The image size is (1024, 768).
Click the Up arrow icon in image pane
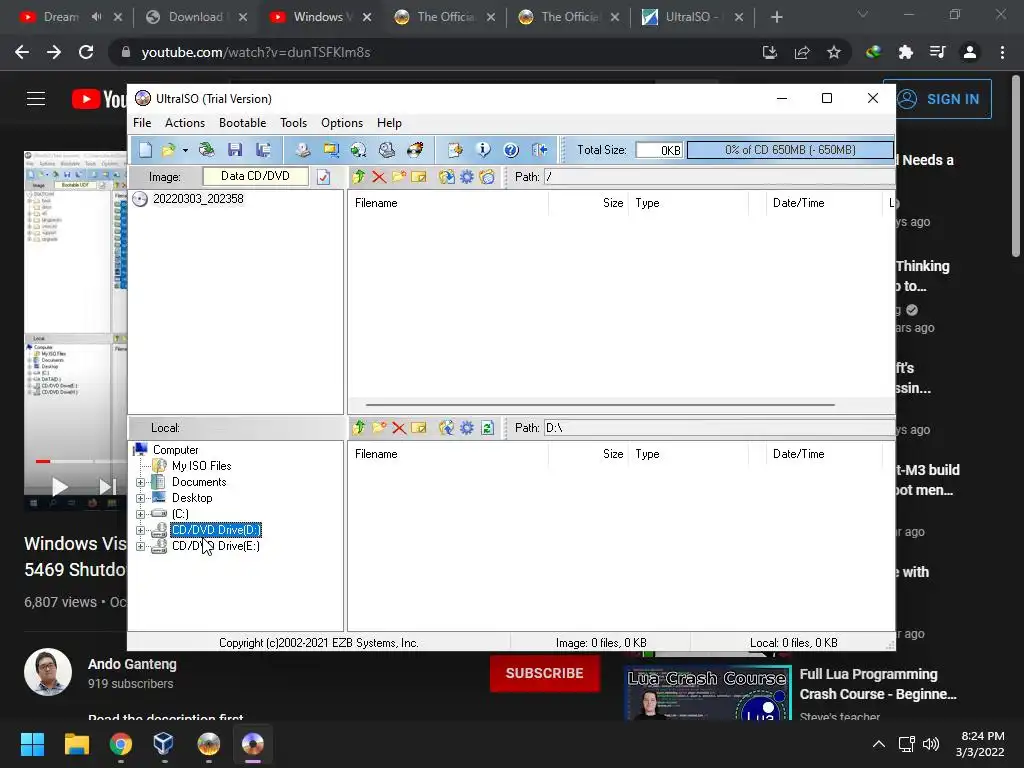pyautogui.click(x=359, y=176)
